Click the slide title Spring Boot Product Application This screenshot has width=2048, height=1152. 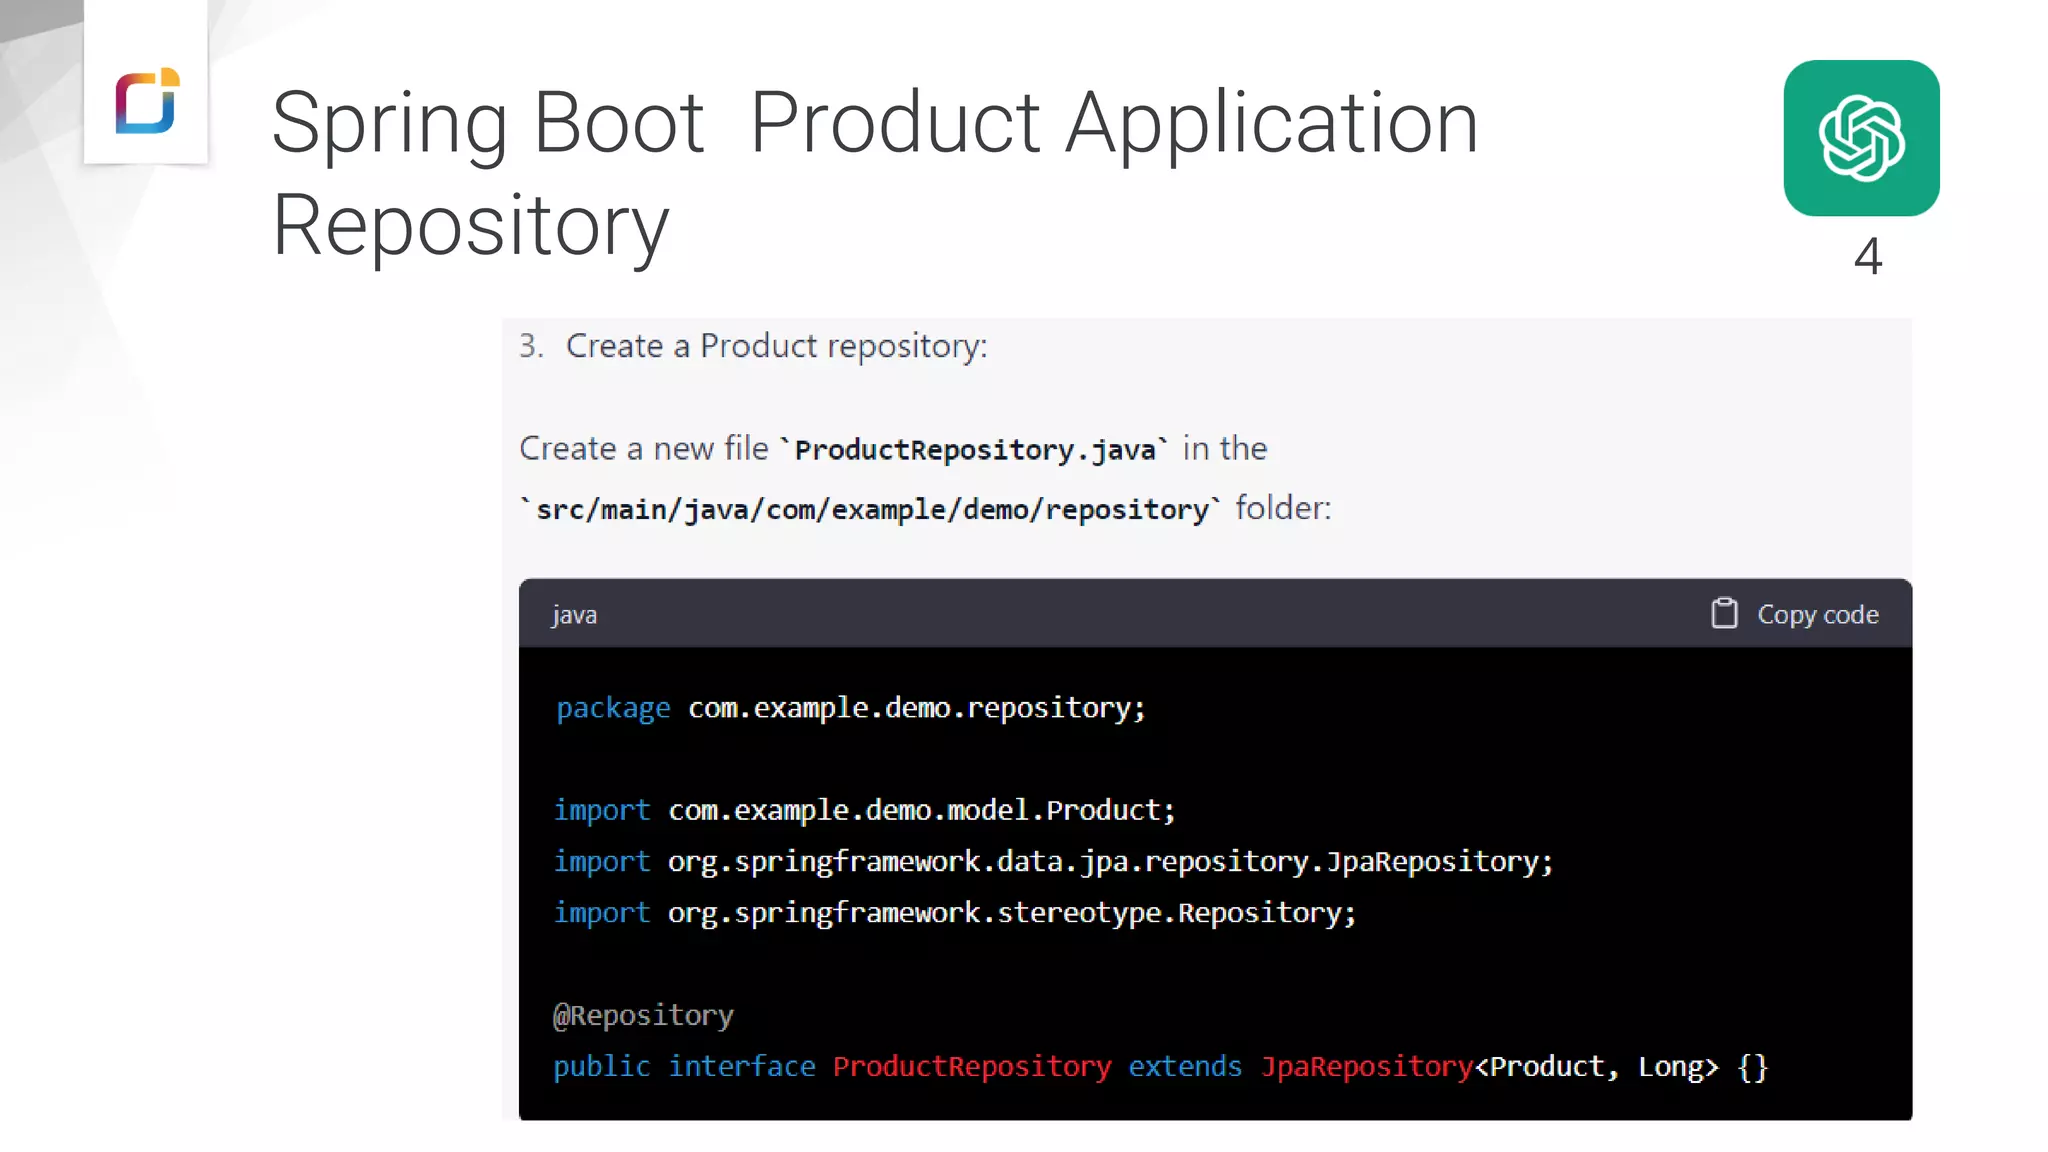[874, 123]
